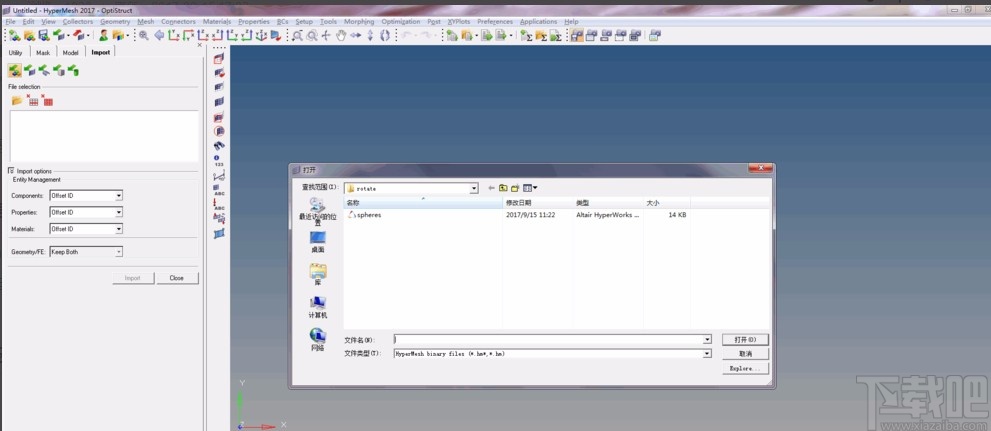Switch to the Utility tab
This screenshot has height=431, width=991.
coord(15,52)
